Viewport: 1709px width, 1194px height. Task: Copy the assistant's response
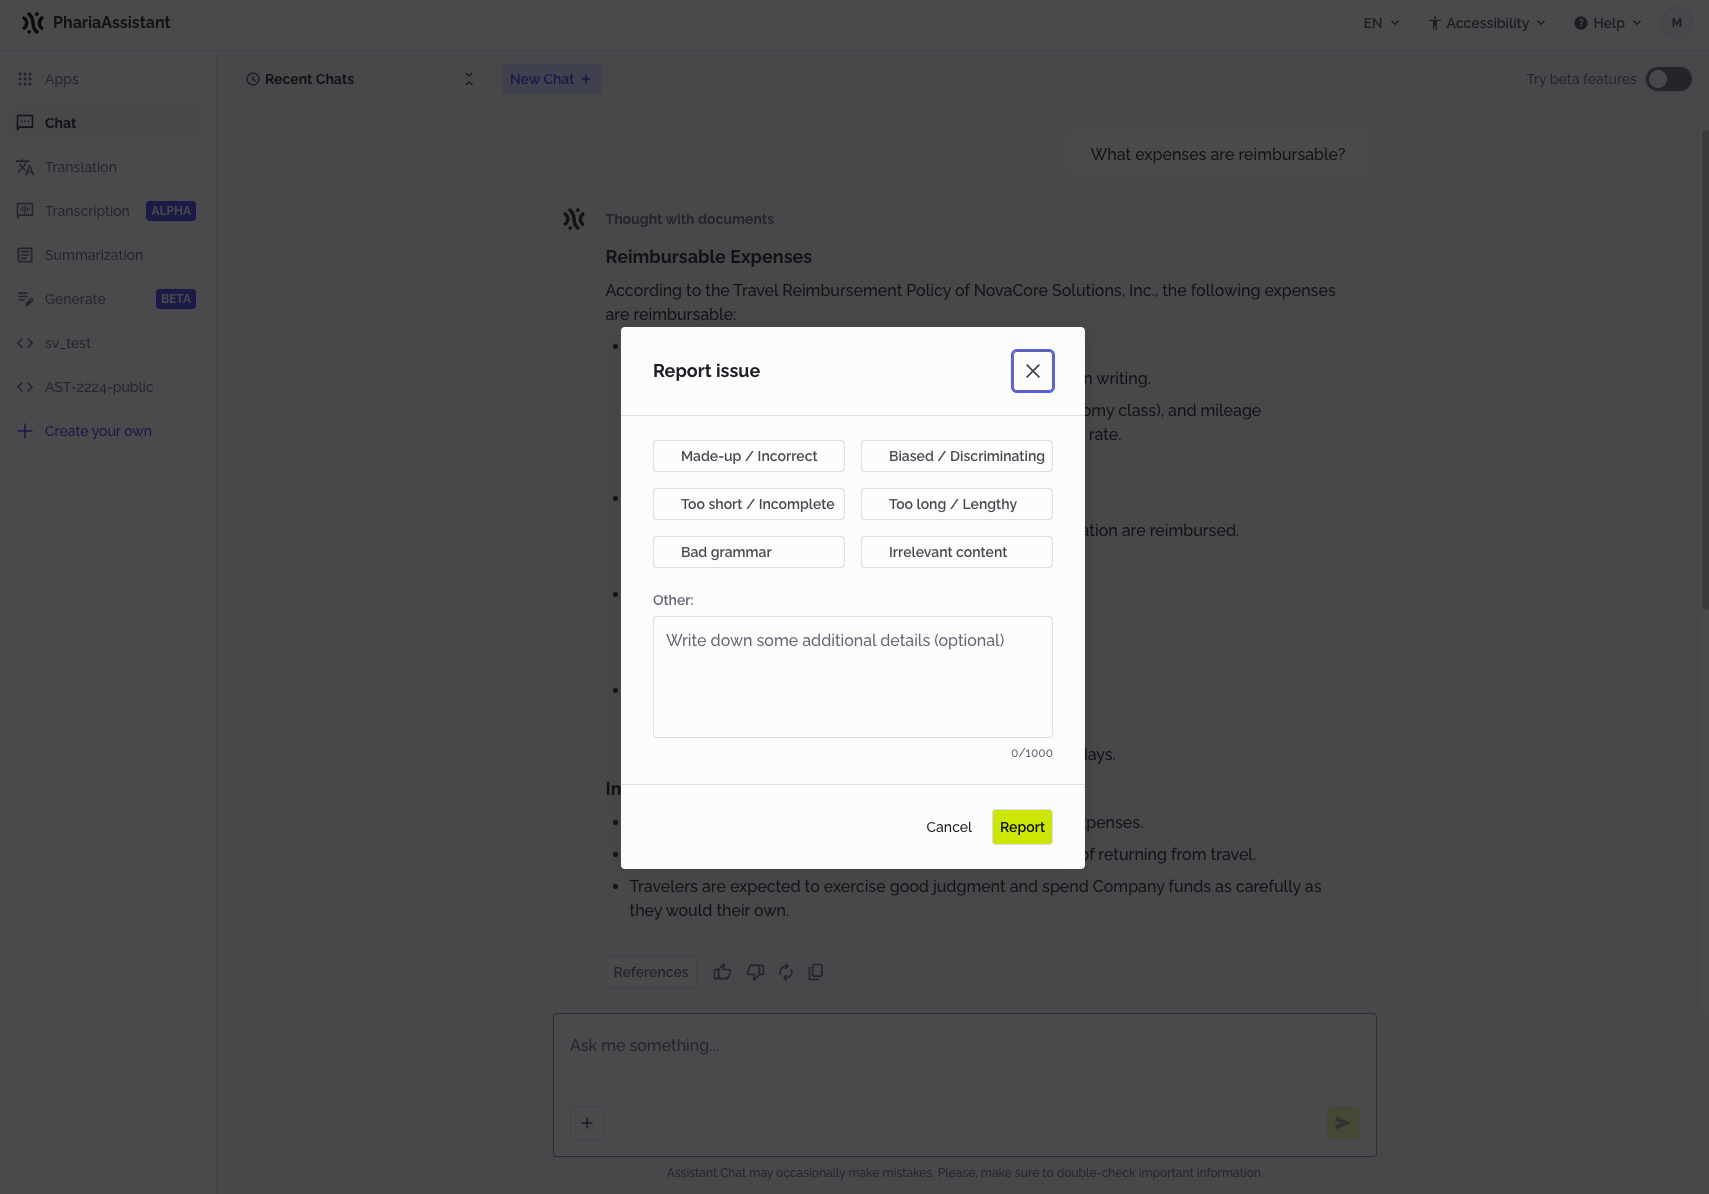816,971
